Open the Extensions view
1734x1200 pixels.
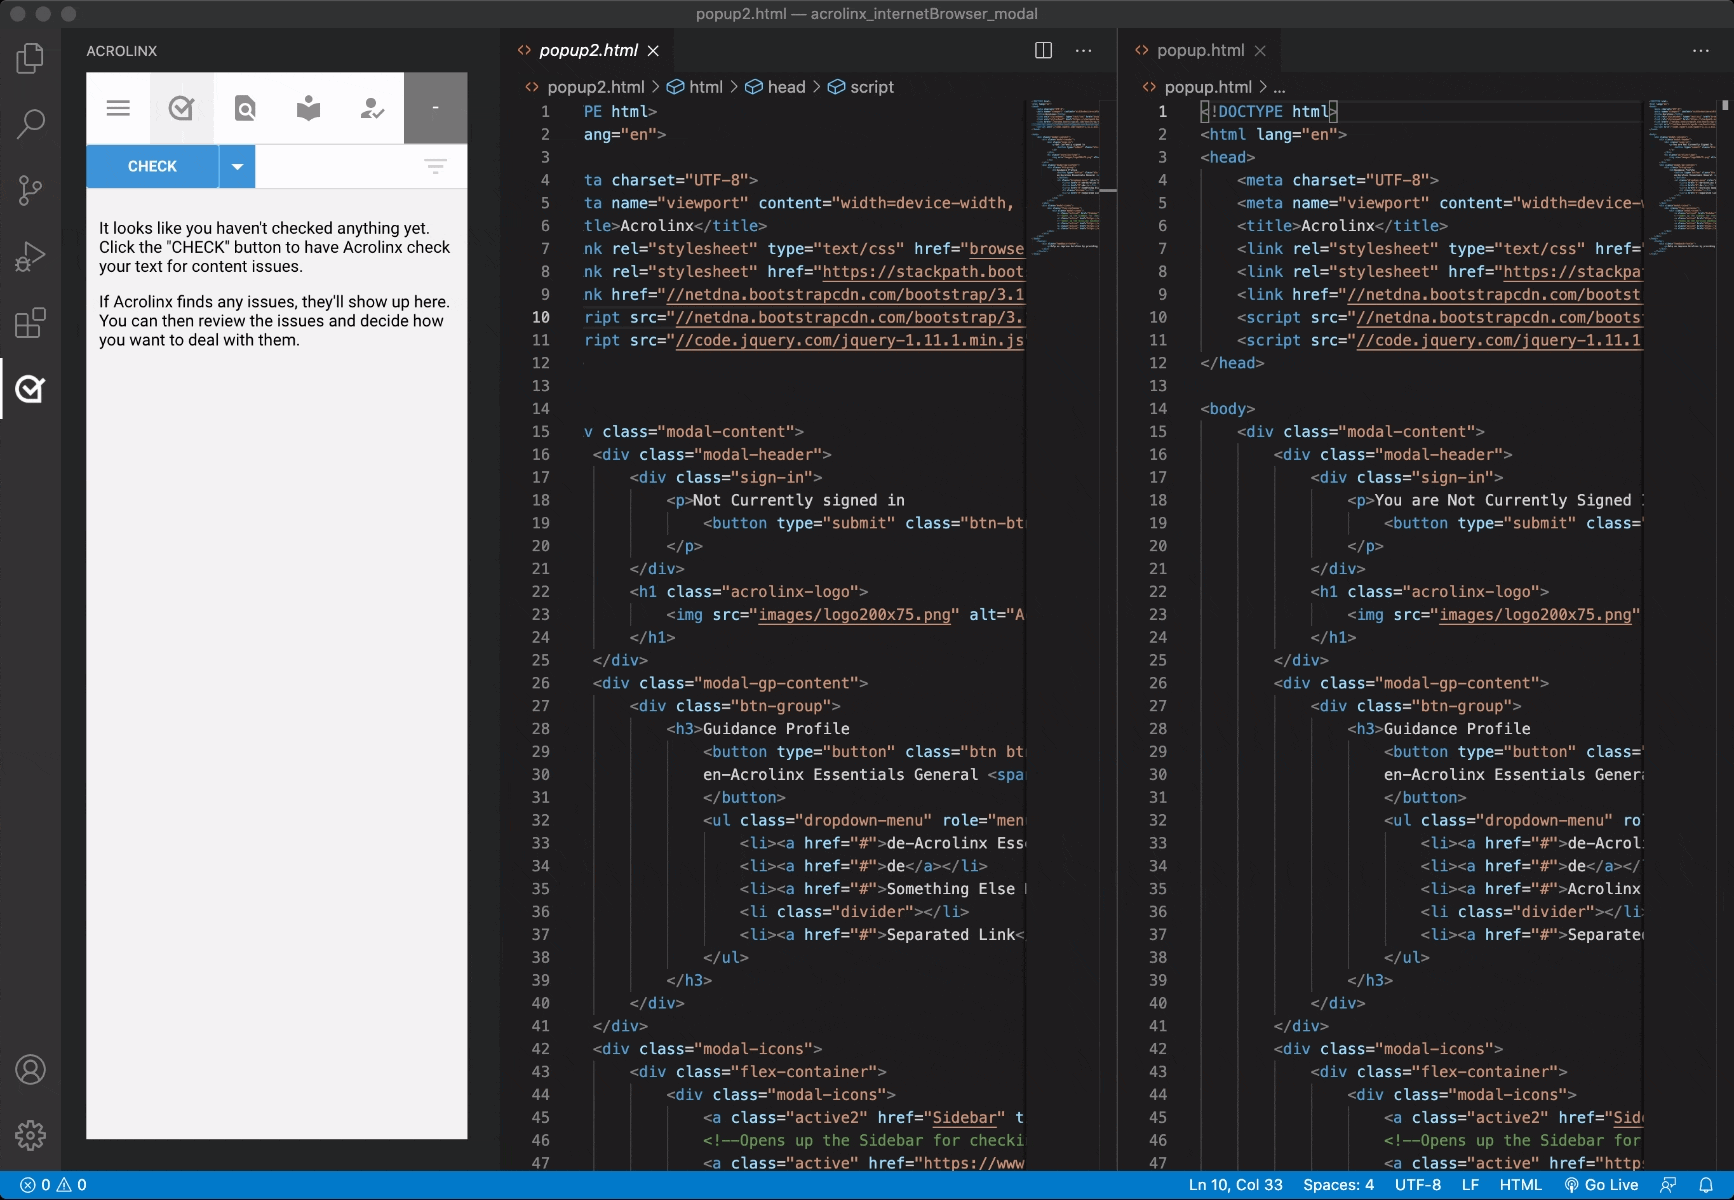[x=30, y=323]
